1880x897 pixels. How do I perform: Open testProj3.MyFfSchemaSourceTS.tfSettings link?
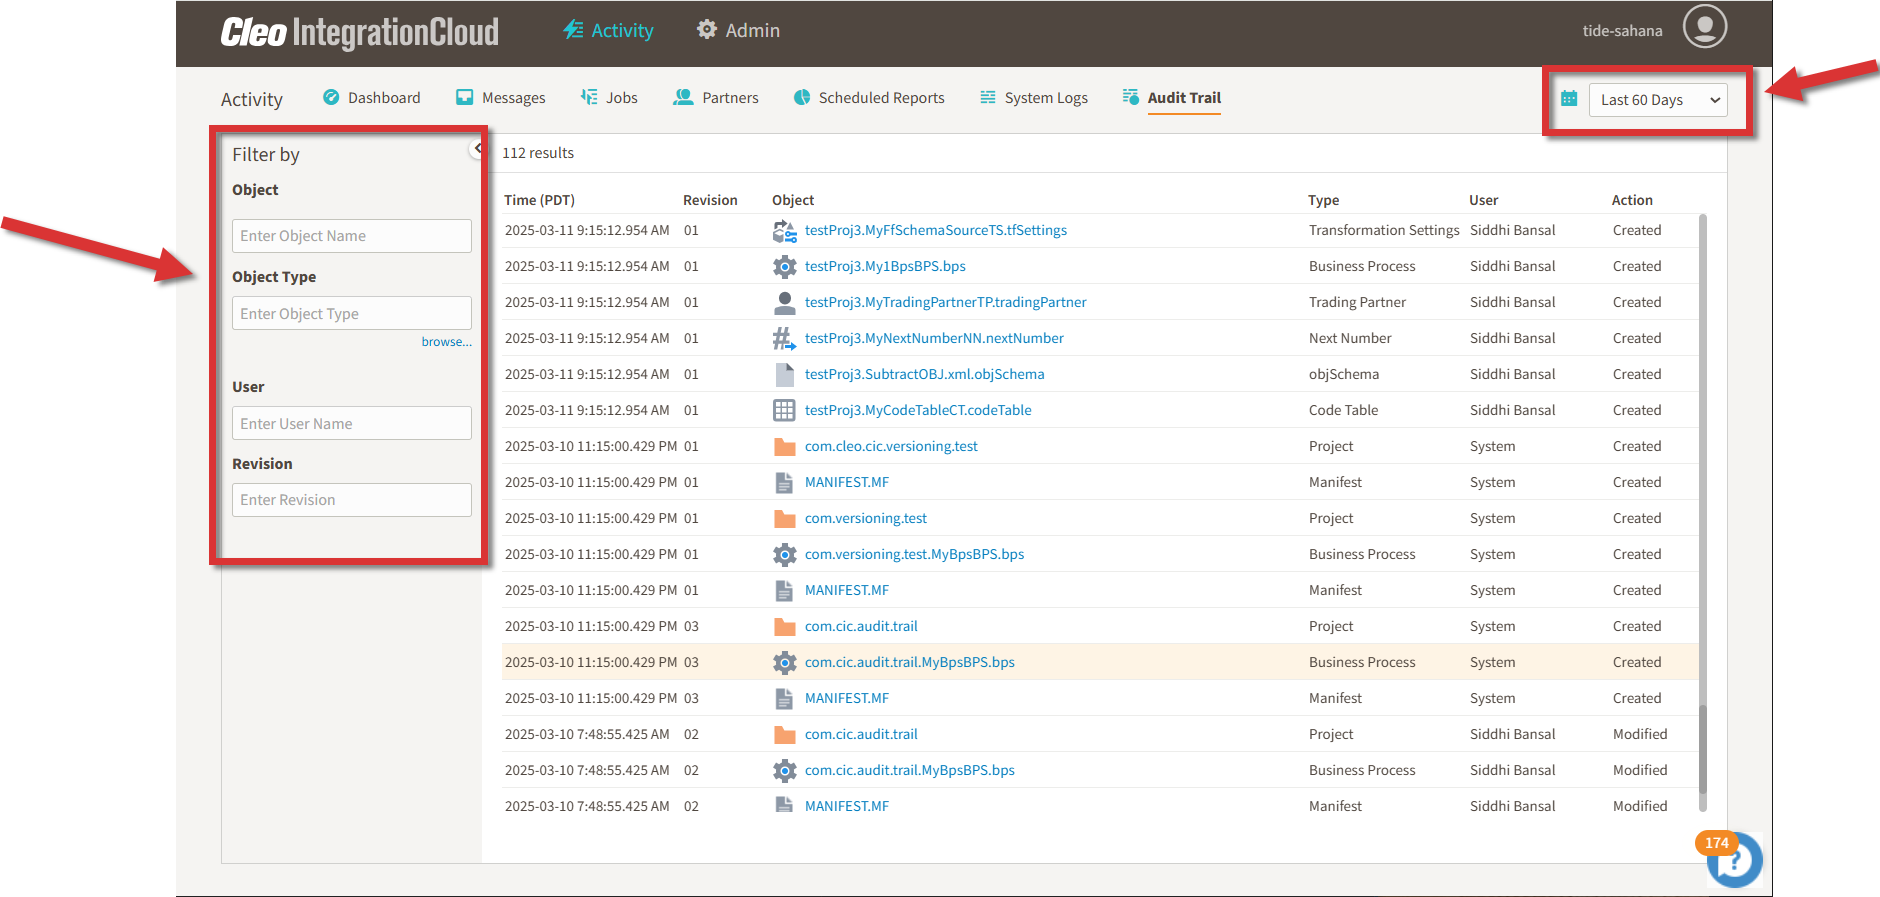click(936, 230)
